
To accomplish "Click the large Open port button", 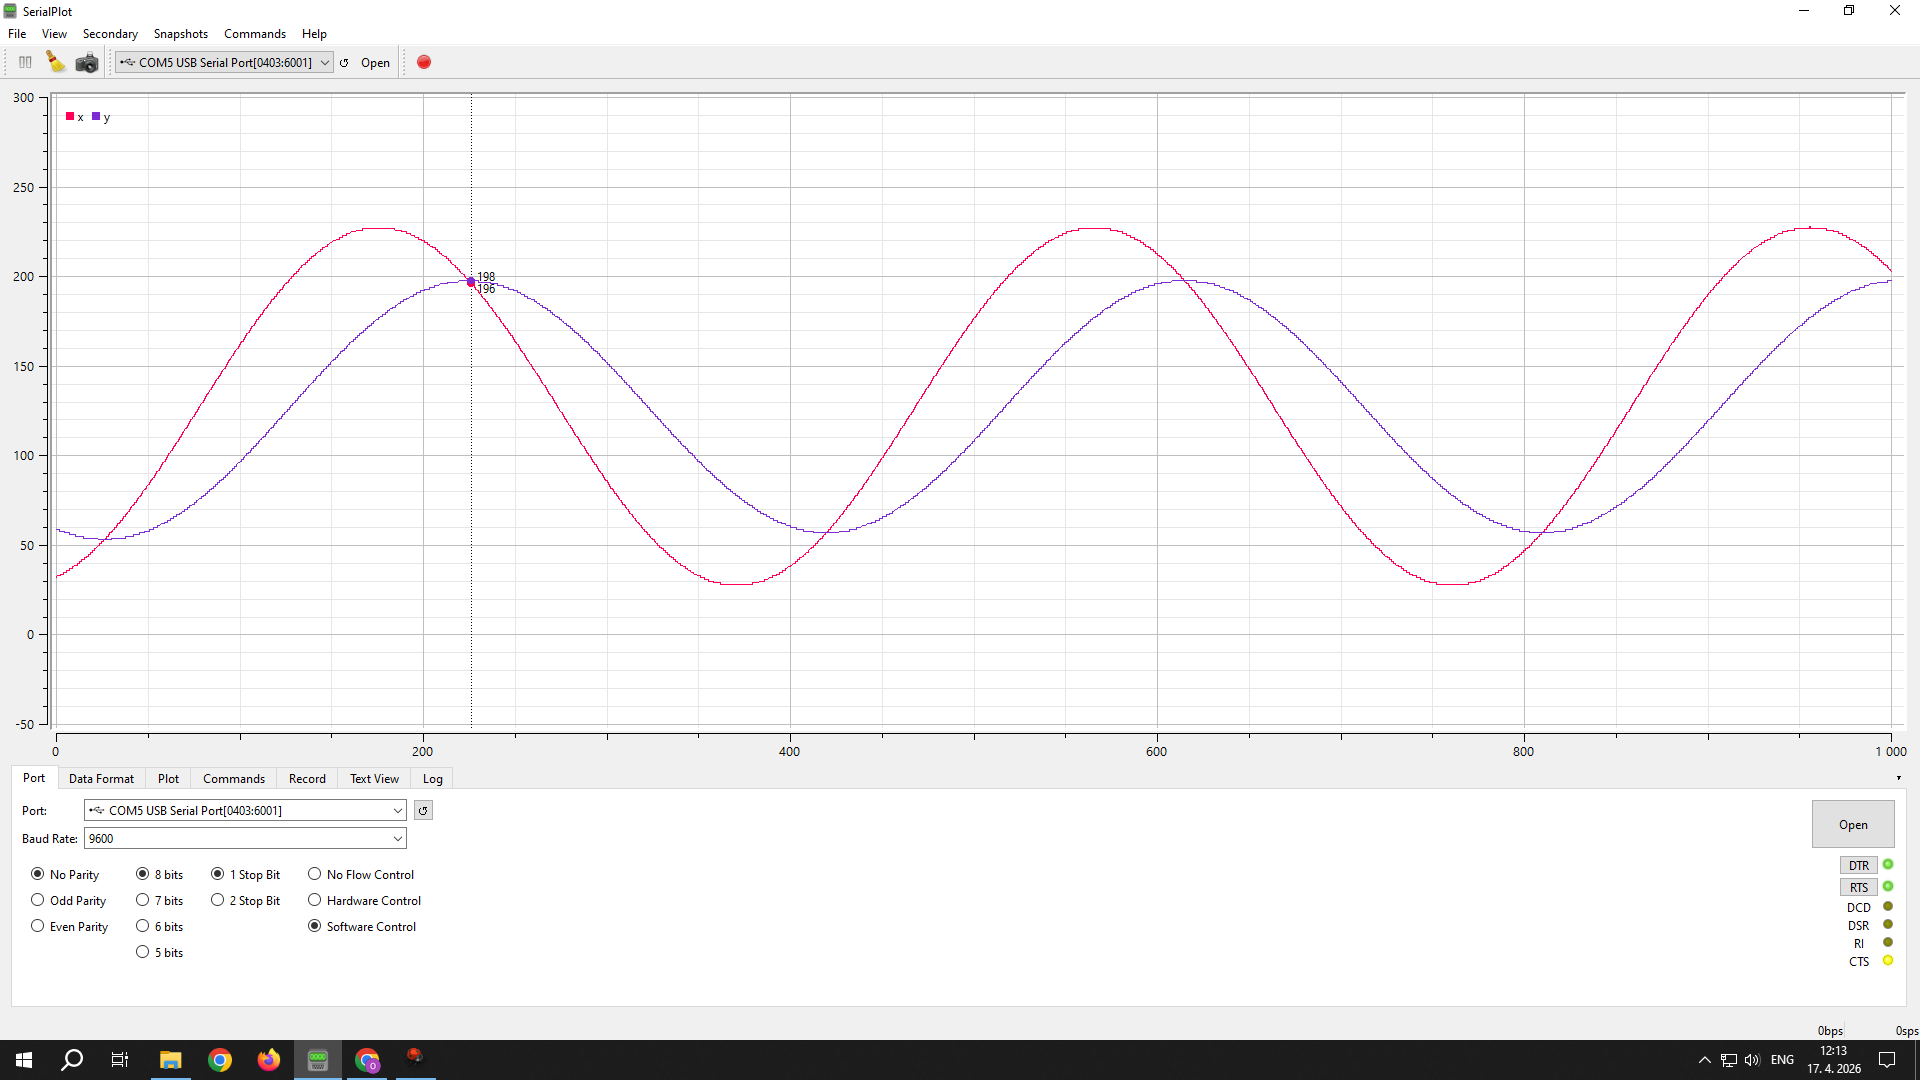I will pos(1852,825).
